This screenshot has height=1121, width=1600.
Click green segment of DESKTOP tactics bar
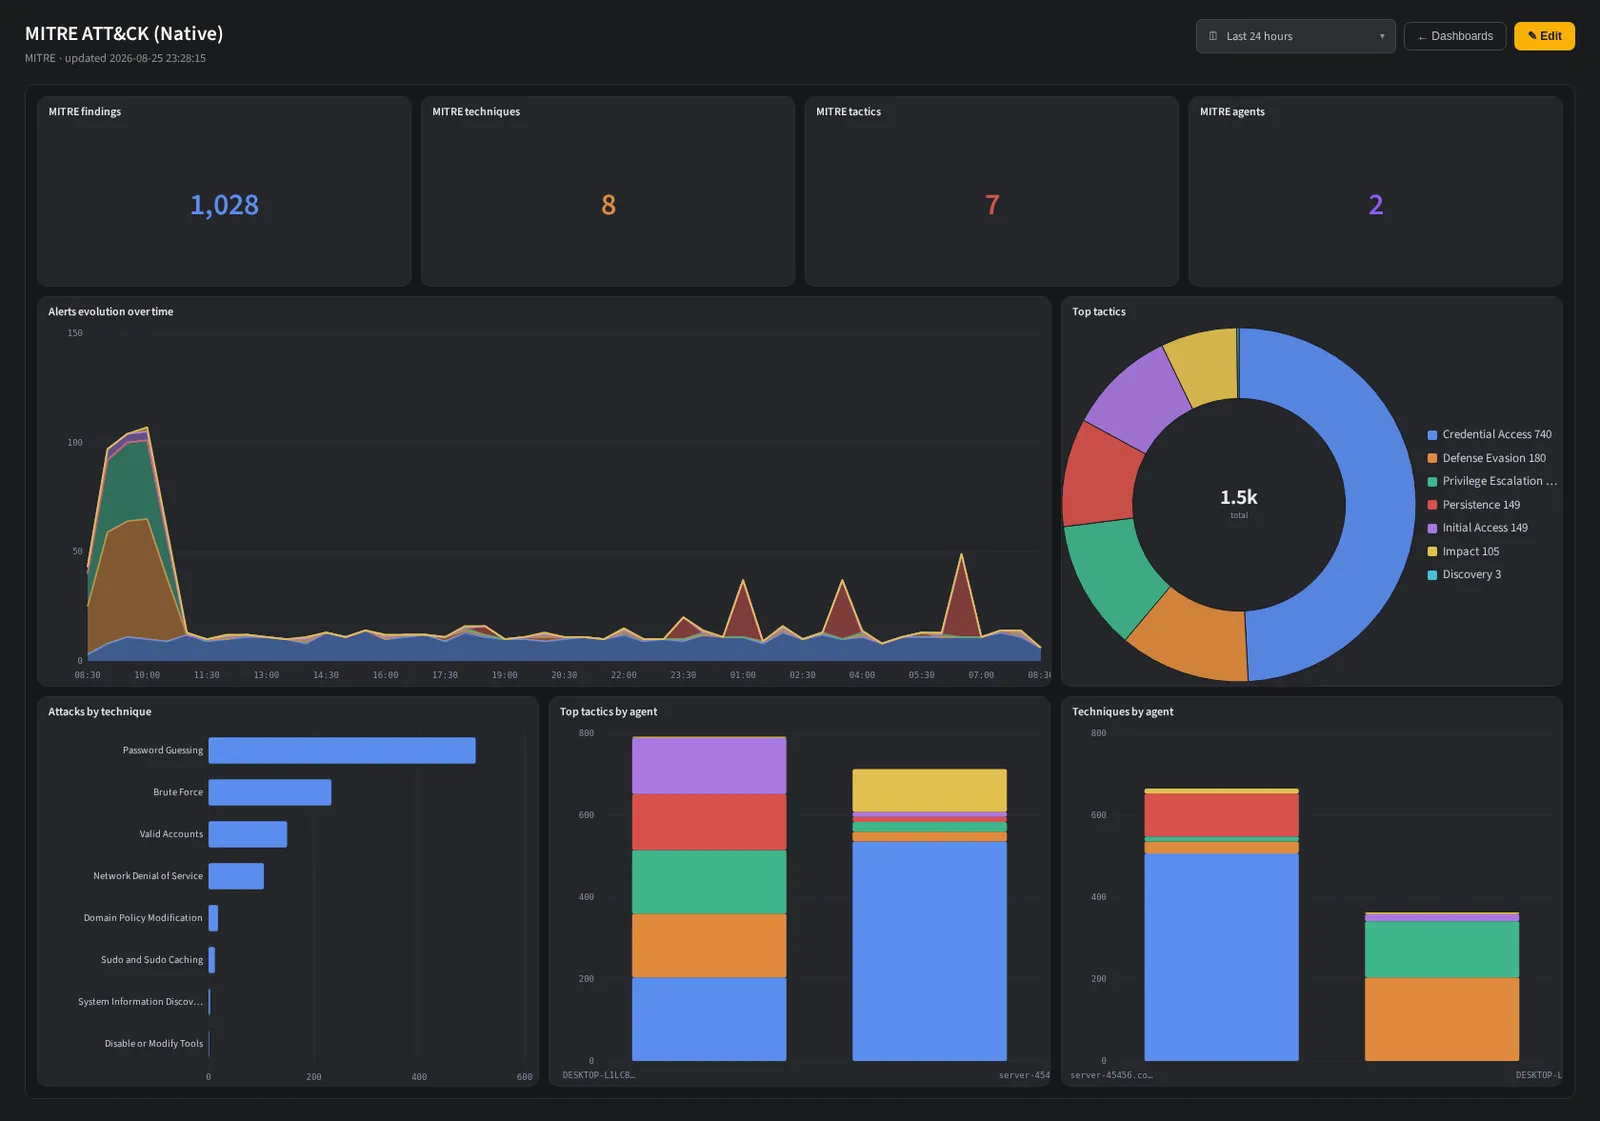click(709, 882)
